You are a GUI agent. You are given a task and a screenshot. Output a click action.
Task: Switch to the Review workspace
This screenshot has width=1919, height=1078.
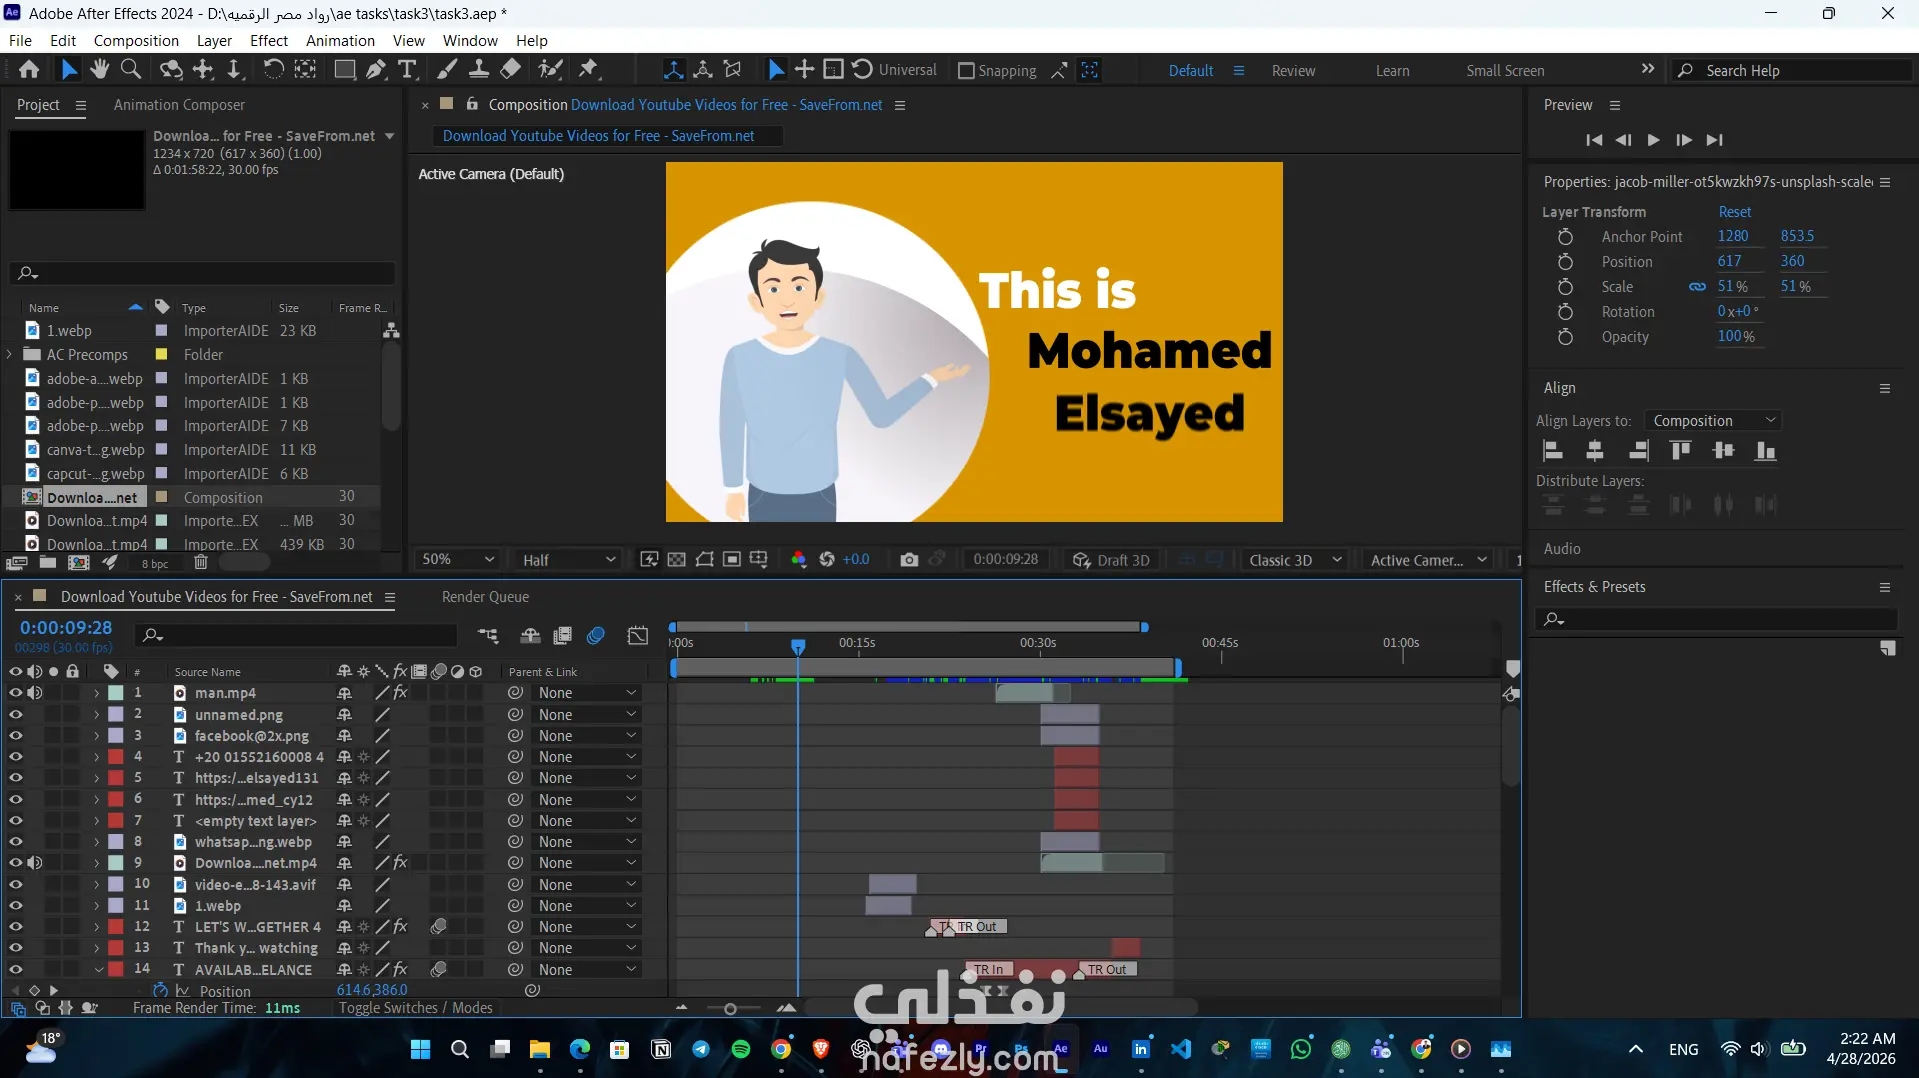click(x=1293, y=71)
